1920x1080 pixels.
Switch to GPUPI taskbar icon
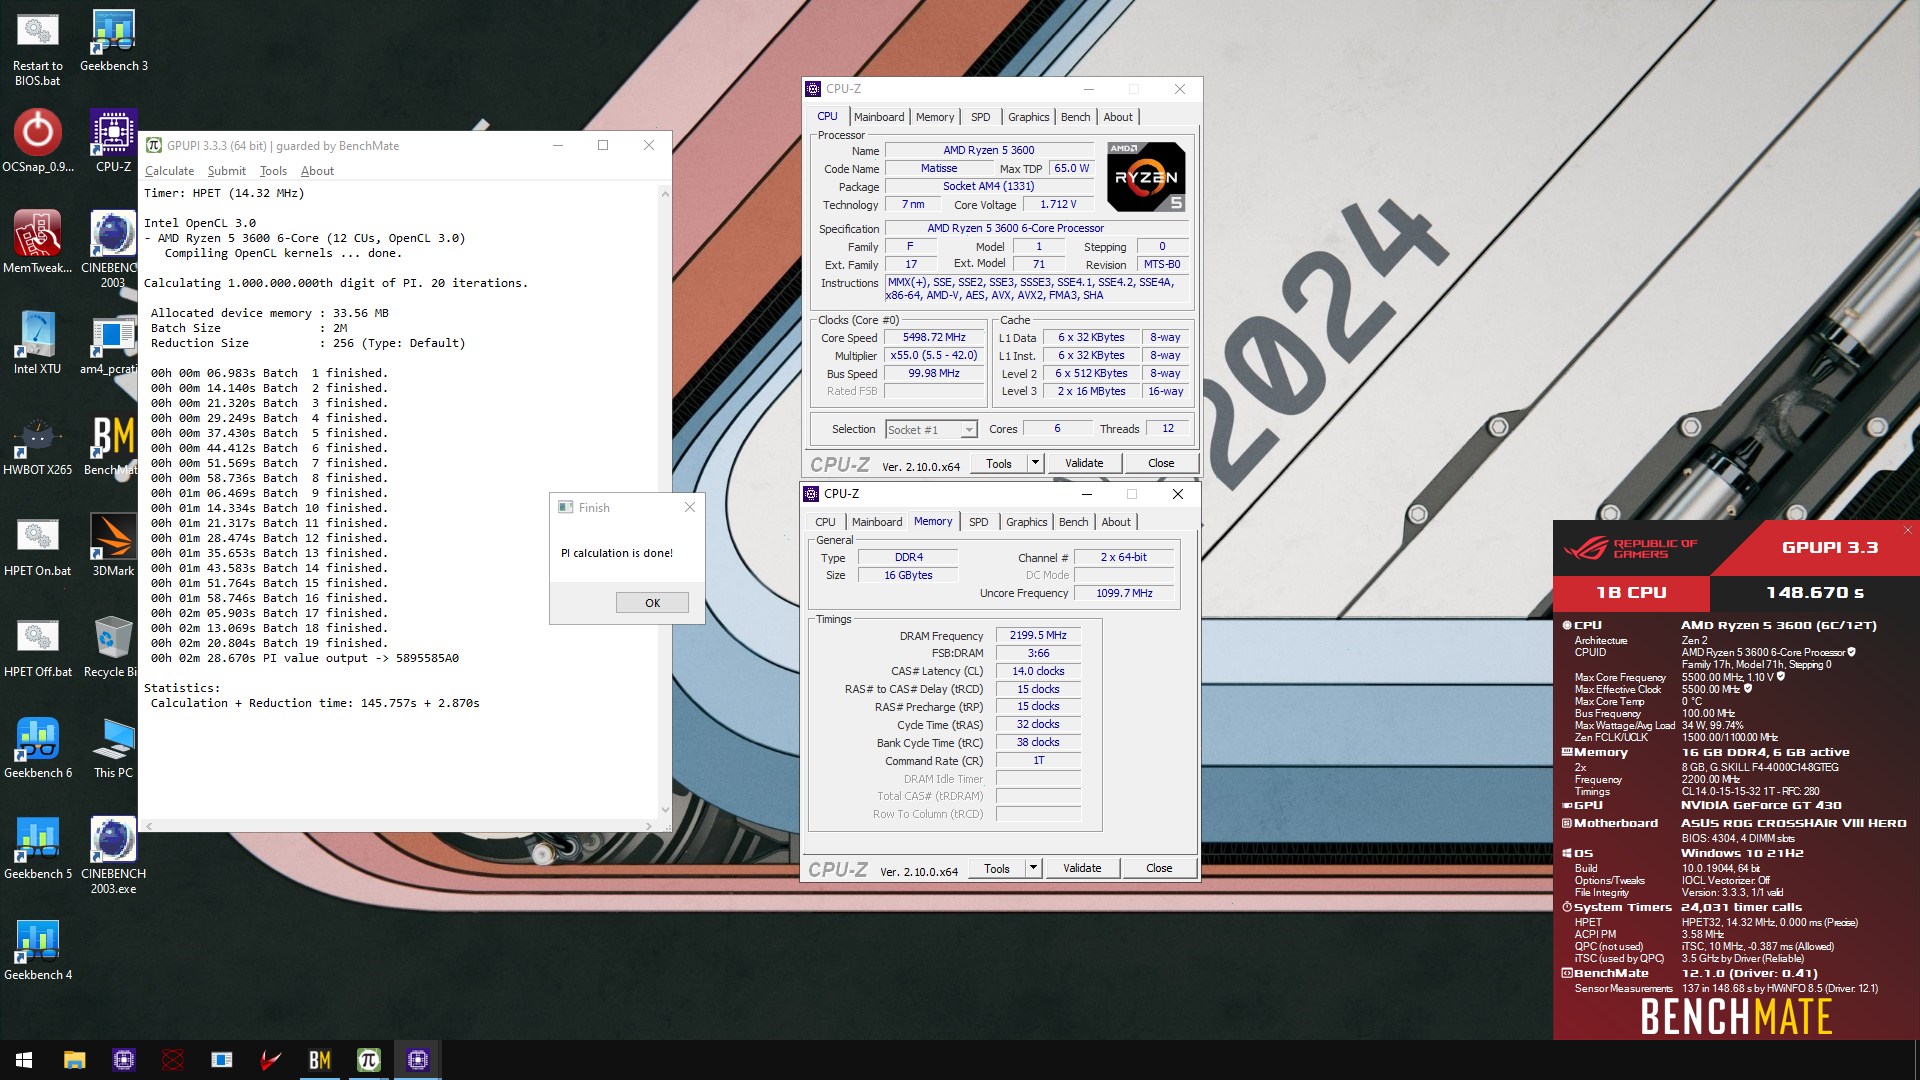pyautogui.click(x=369, y=1060)
